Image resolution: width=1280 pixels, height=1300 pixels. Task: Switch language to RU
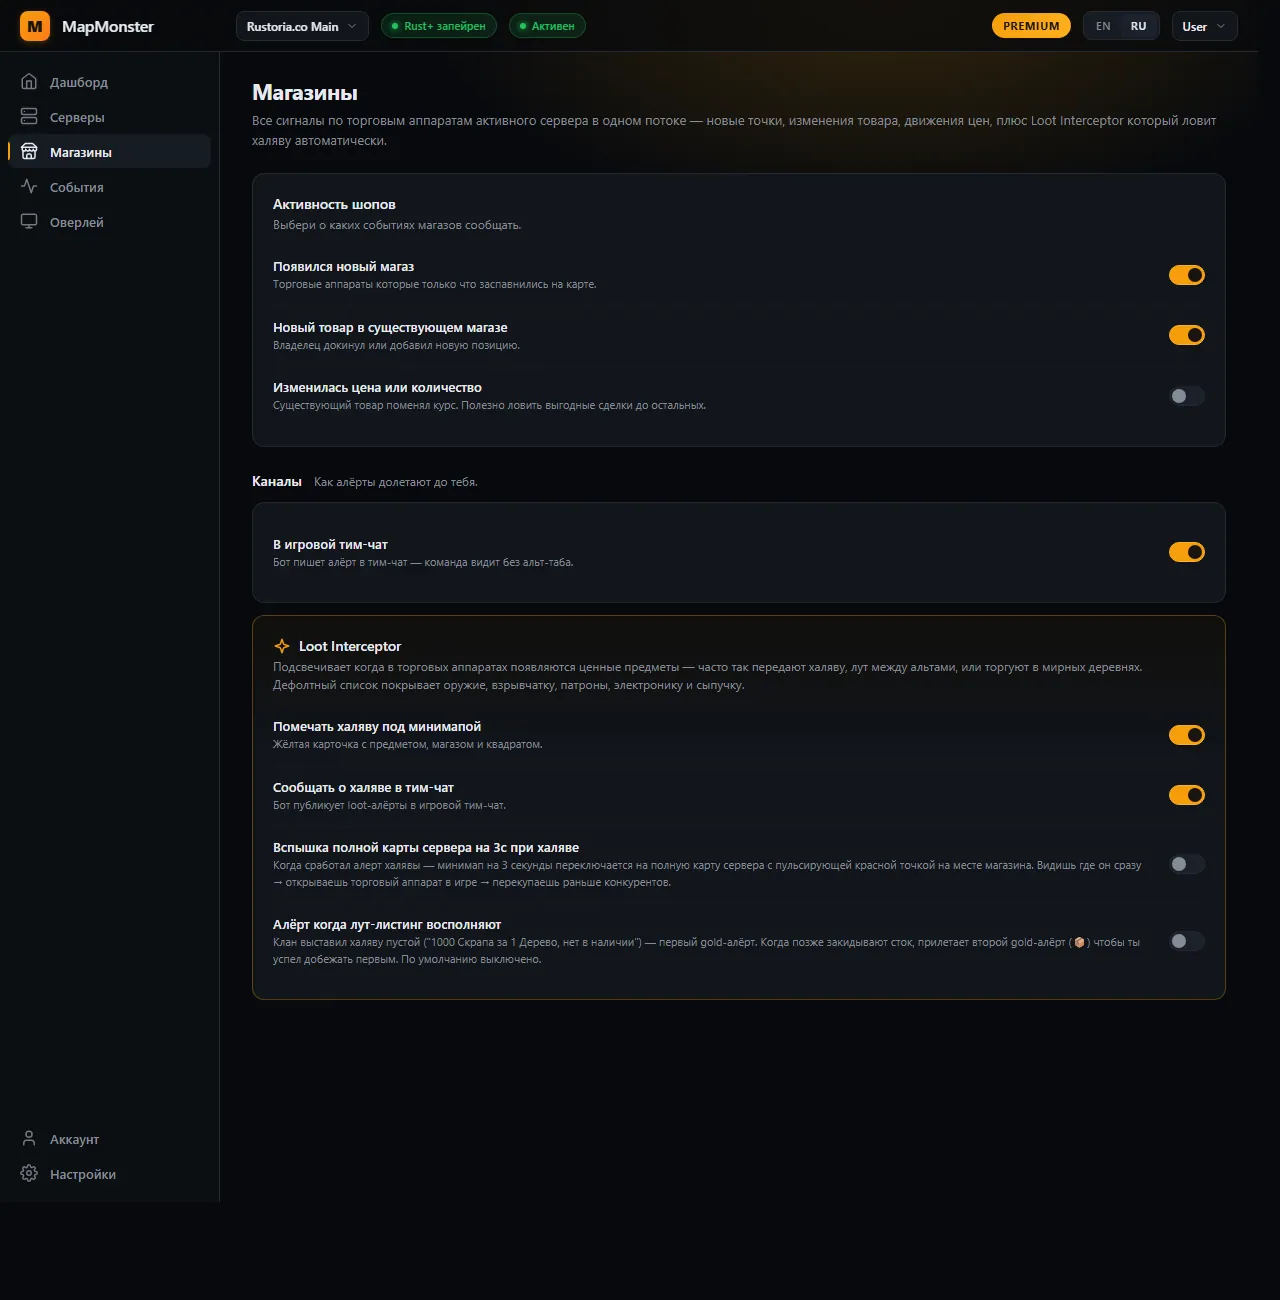(x=1138, y=26)
